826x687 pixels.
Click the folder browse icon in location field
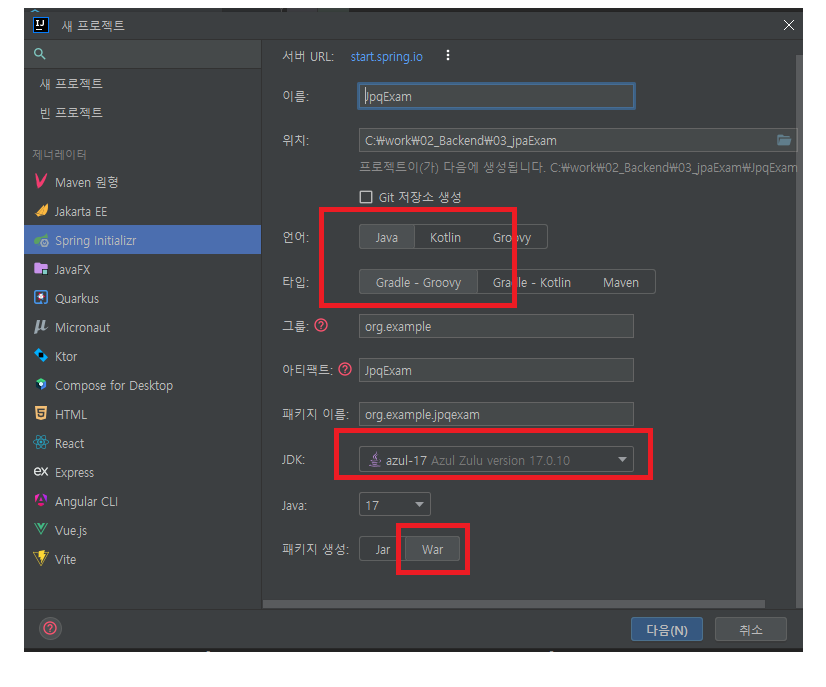coord(784,140)
